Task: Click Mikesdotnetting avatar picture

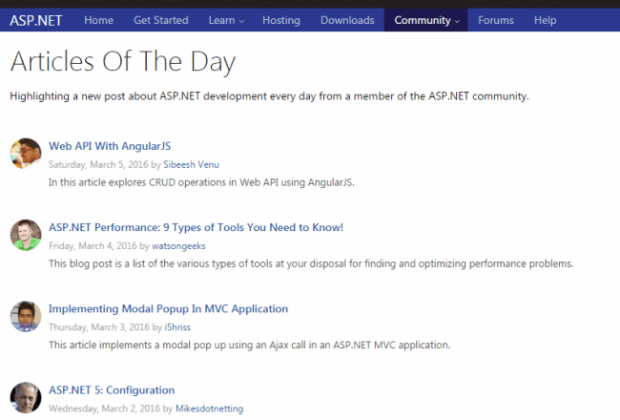Action: tap(26, 397)
